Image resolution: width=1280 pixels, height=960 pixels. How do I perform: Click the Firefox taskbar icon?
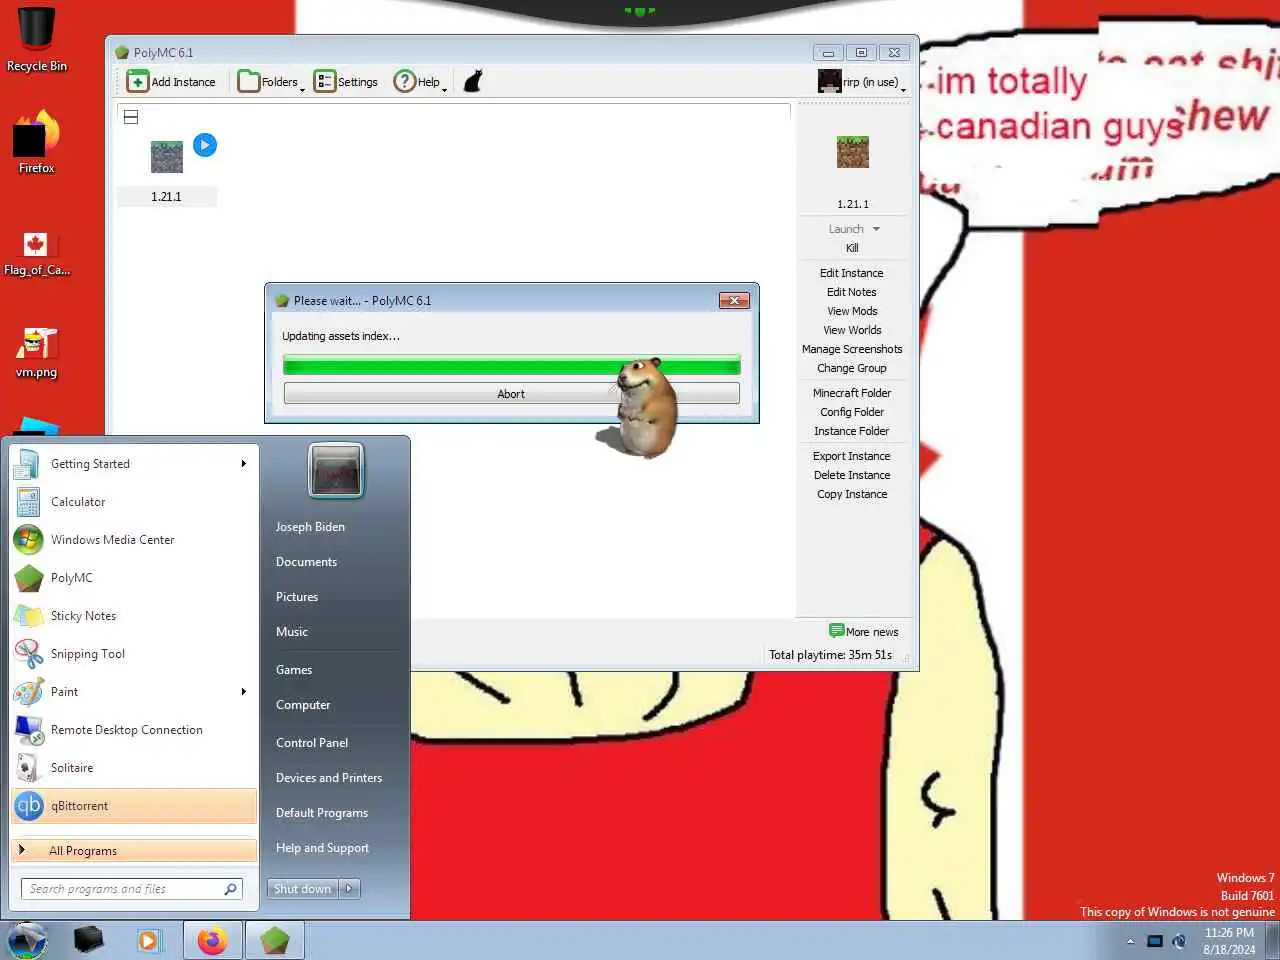(212, 941)
